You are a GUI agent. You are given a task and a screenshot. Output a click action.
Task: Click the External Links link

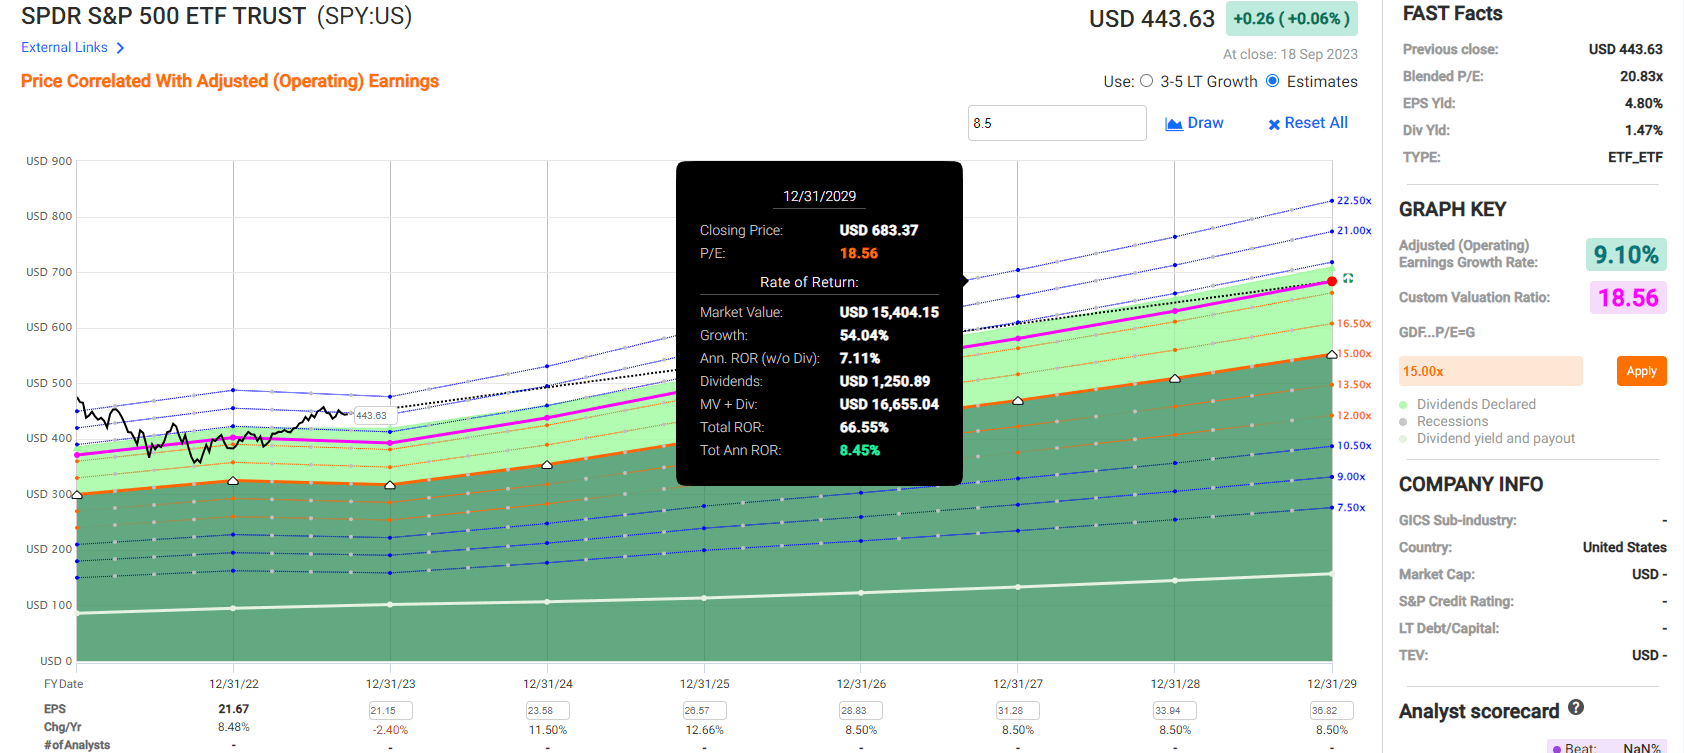(64, 47)
